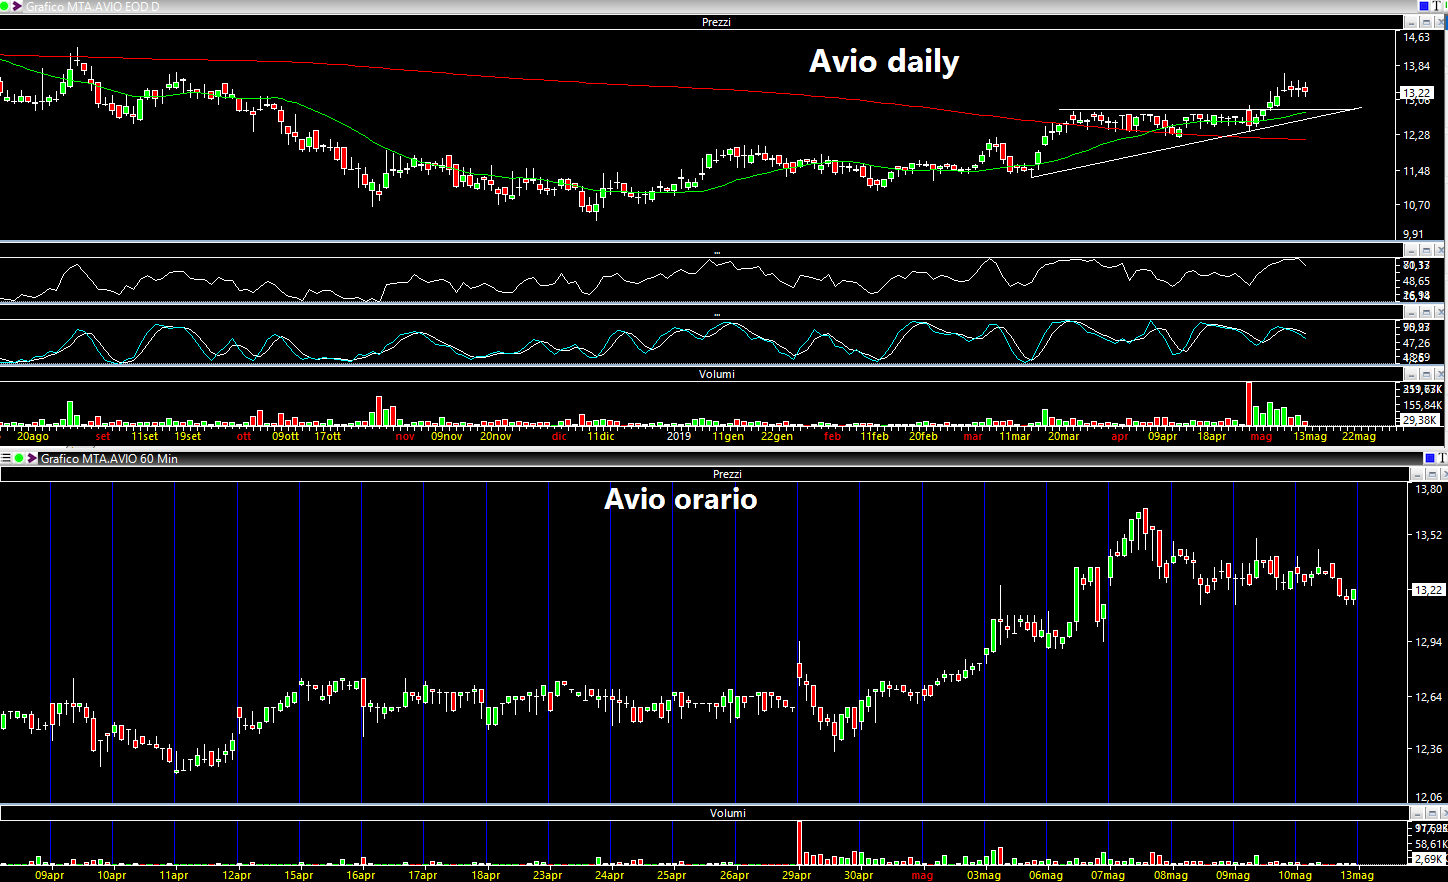
Task: Click the 155,84K volume axis label
Action: (1423, 405)
